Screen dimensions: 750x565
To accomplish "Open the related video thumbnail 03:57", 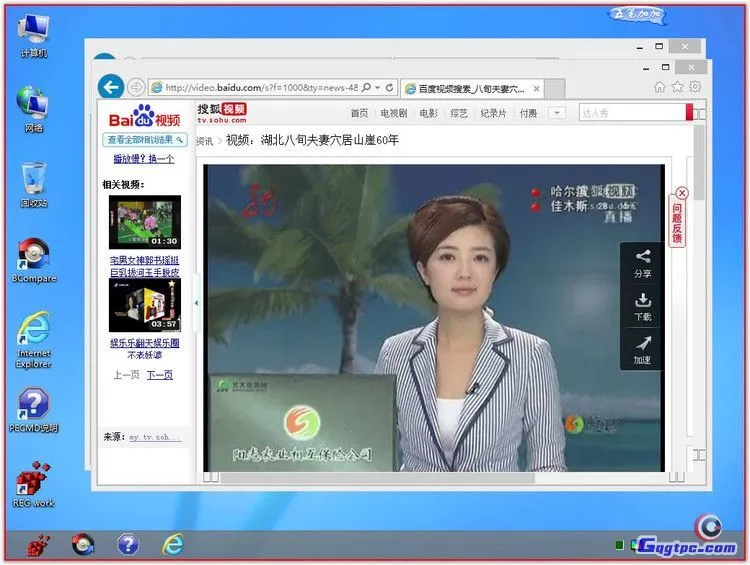I will coord(144,305).
